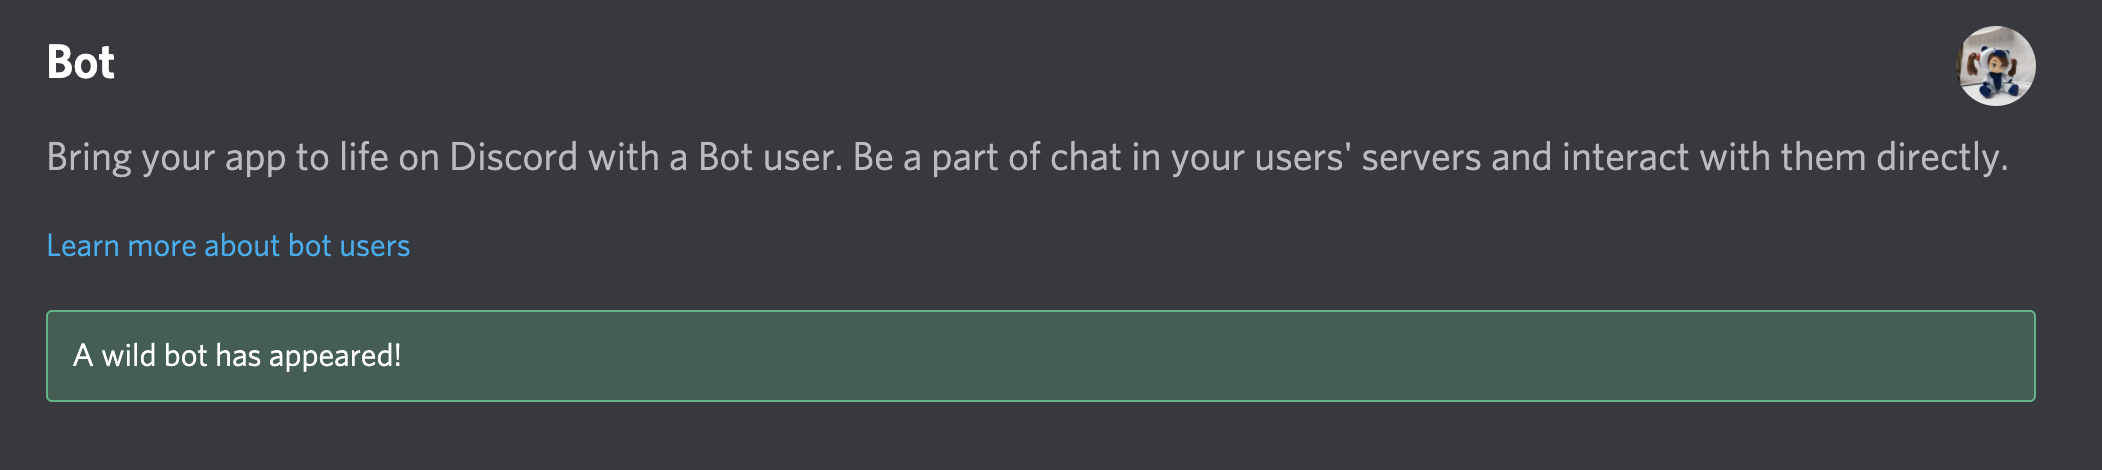Viewport: 2102px width, 470px height.
Task: Click the word wild in the success notice
Action: click(128, 356)
